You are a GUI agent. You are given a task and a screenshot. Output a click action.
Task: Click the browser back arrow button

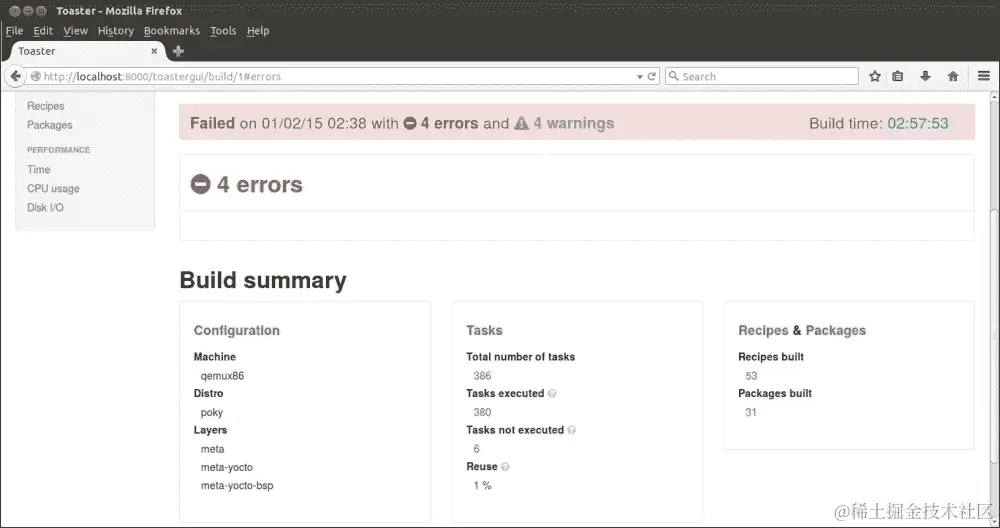15,77
